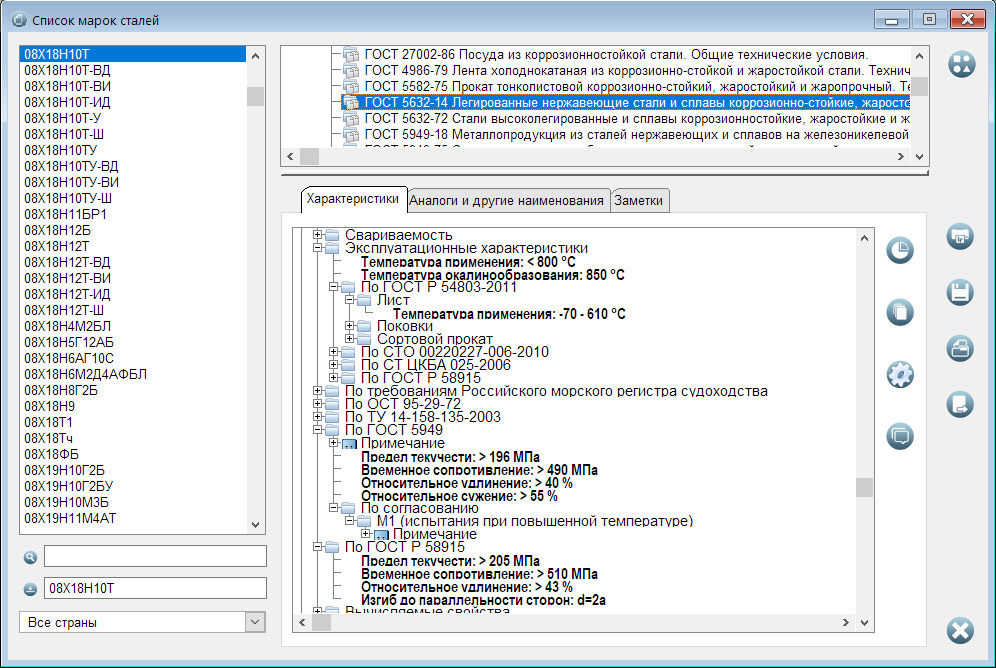996x668 pixels.
Task: Open the Все страны country dropdown
Action: pos(255,622)
